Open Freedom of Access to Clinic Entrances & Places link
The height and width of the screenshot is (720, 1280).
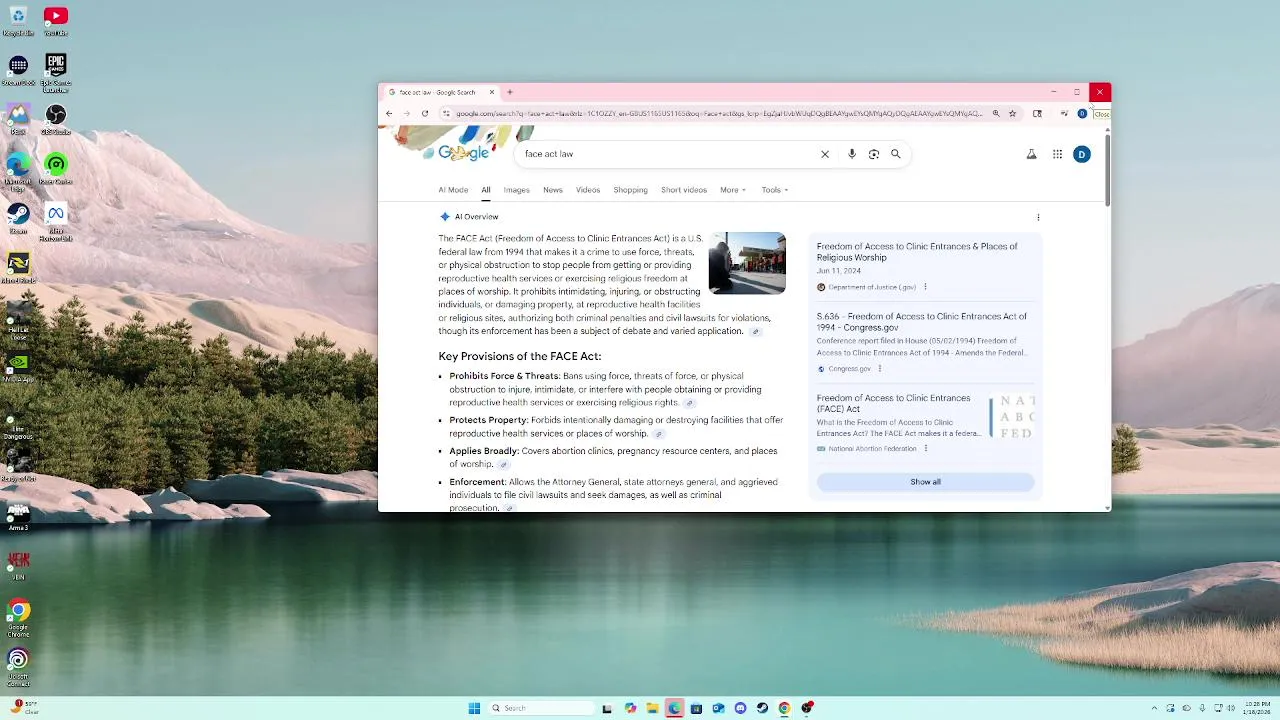(x=916, y=252)
